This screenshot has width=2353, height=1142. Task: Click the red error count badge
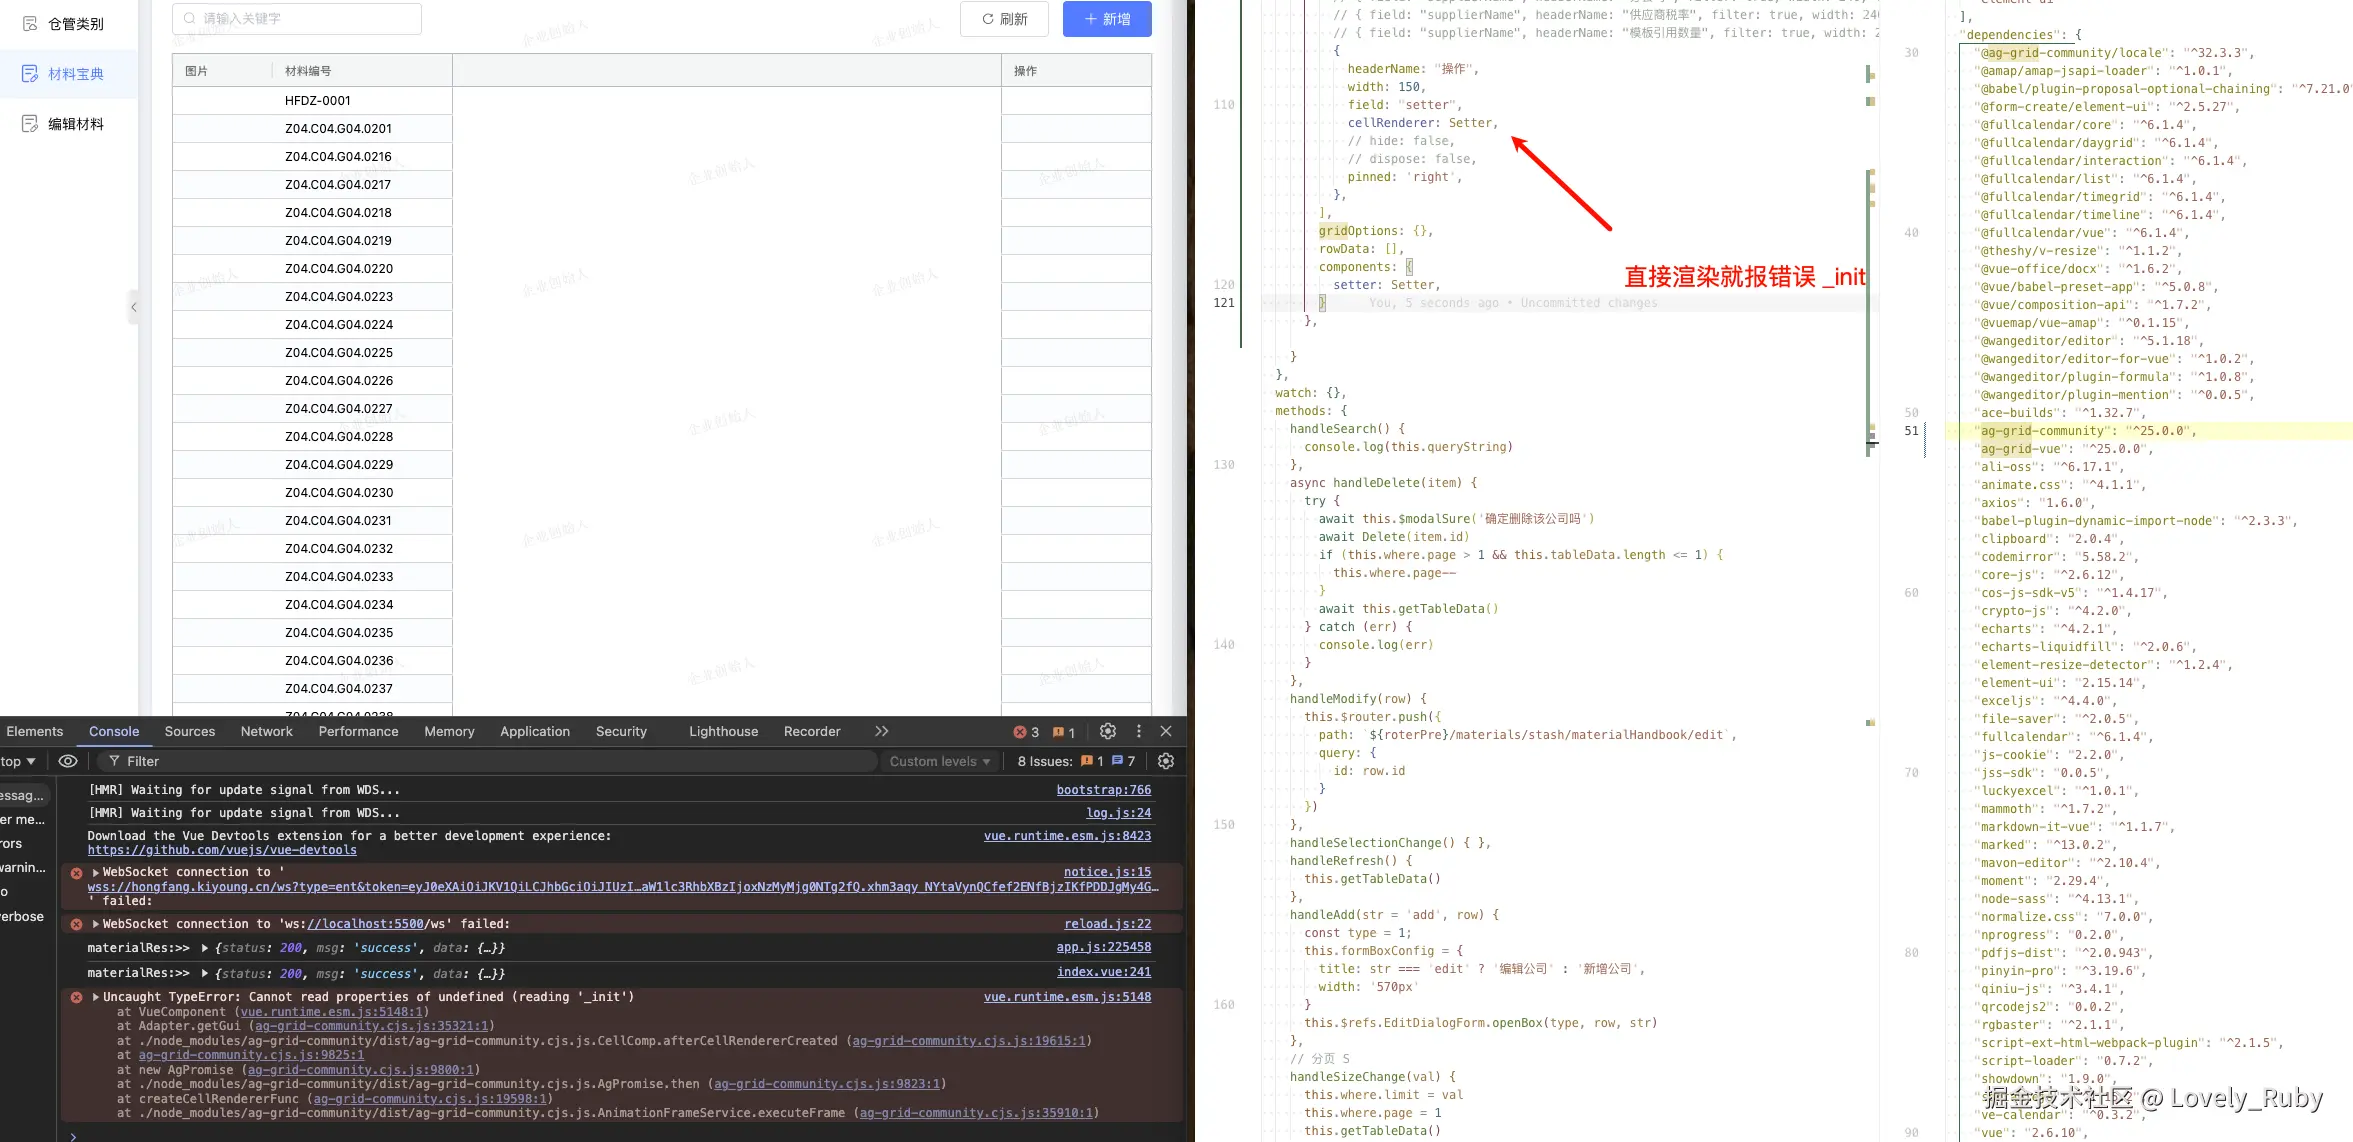tap(1026, 732)
